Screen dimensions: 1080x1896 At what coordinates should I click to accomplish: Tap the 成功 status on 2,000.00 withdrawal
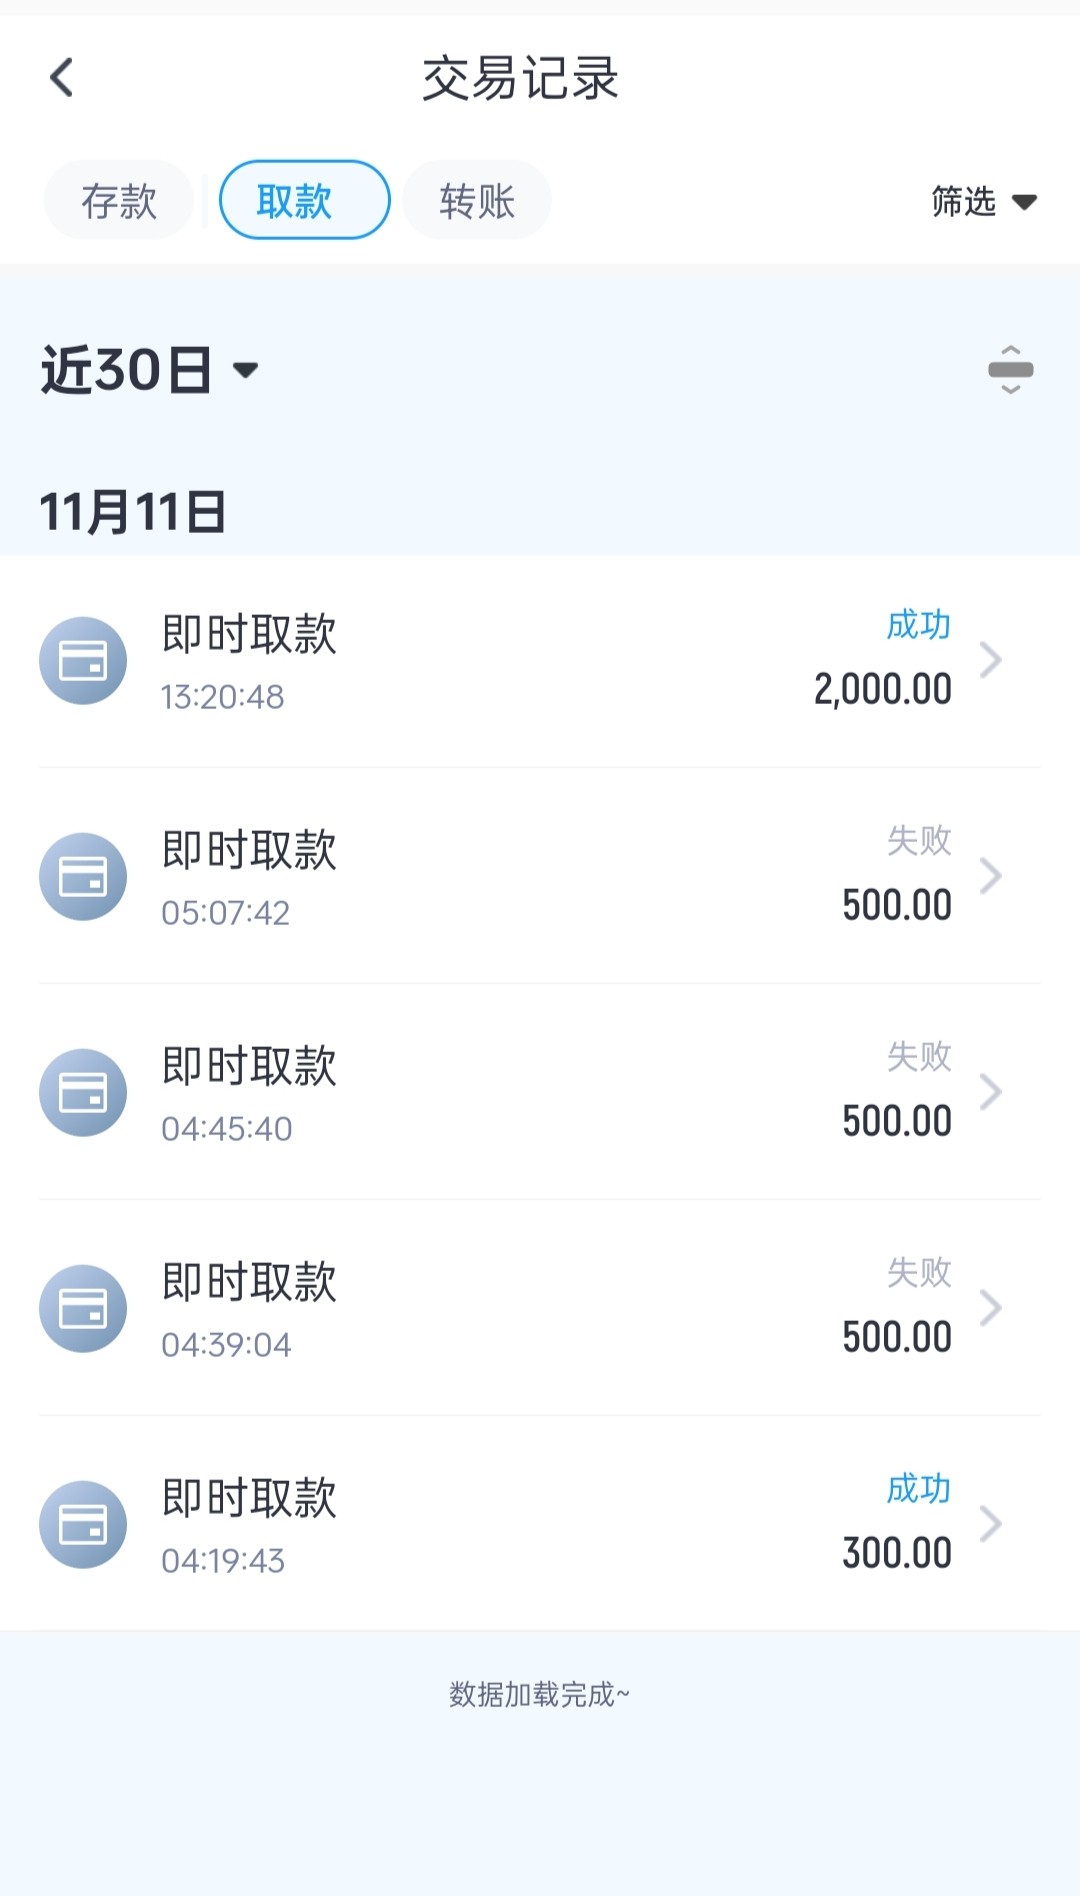pos(918,626)
